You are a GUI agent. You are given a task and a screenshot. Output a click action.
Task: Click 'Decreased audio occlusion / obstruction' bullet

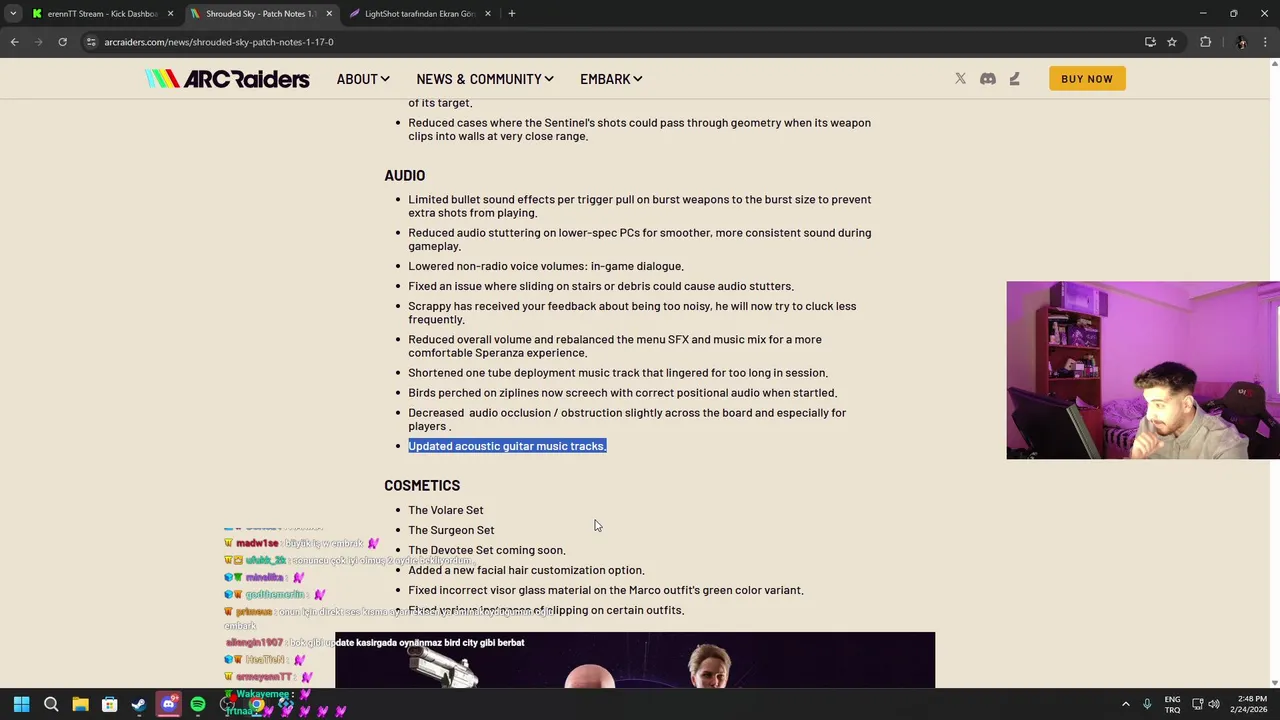point(627,419)
